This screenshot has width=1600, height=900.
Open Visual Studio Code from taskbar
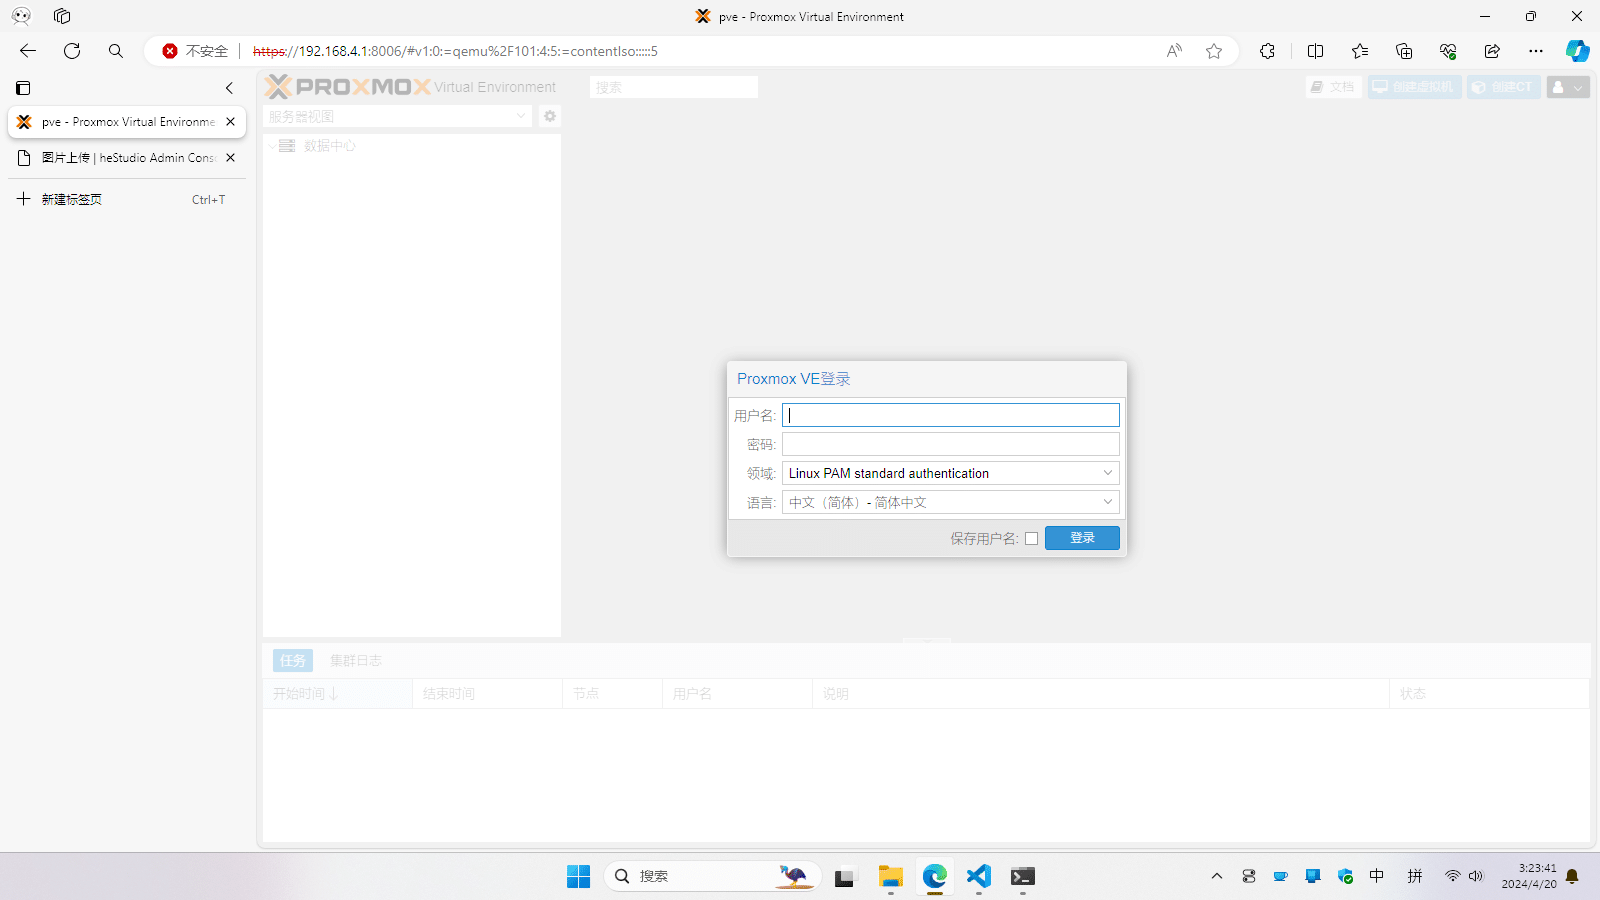click(978, 877)
